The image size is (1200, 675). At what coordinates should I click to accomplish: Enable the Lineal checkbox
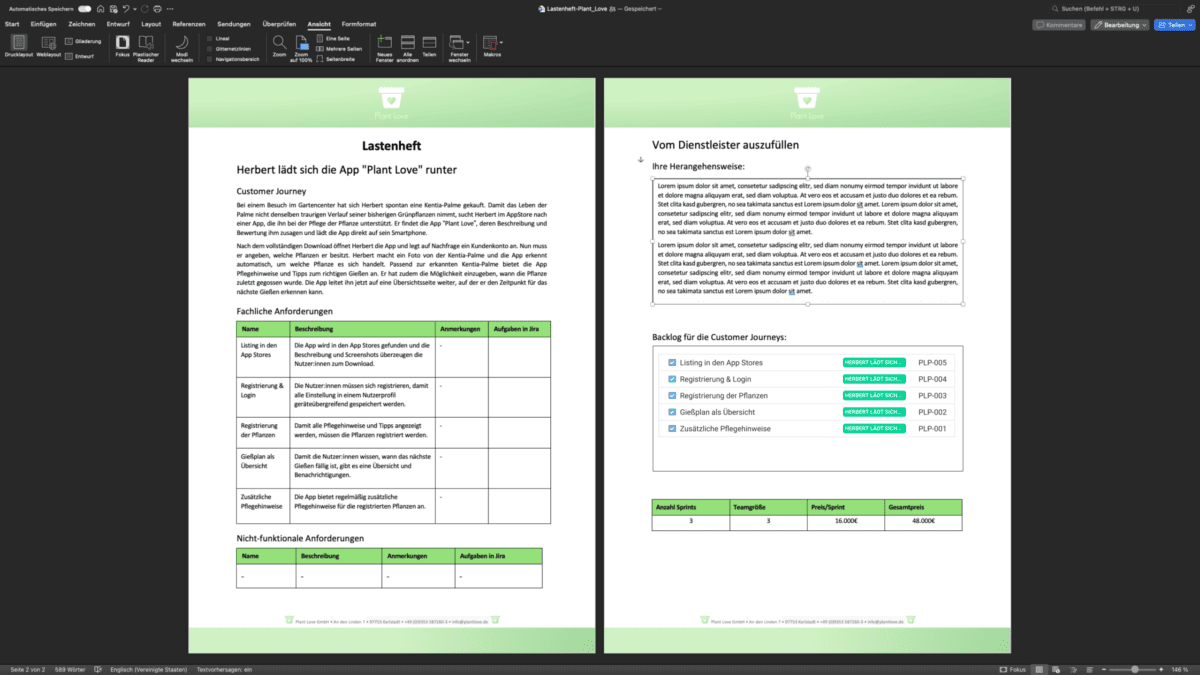pos(212,38)
